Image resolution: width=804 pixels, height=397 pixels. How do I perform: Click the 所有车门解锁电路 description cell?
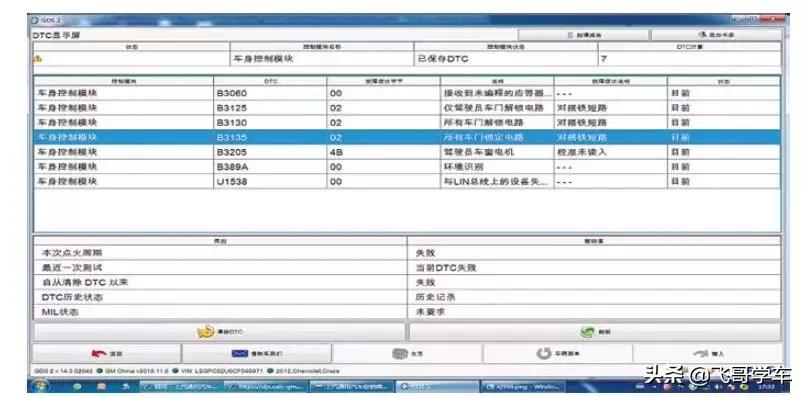pos(497,123)
